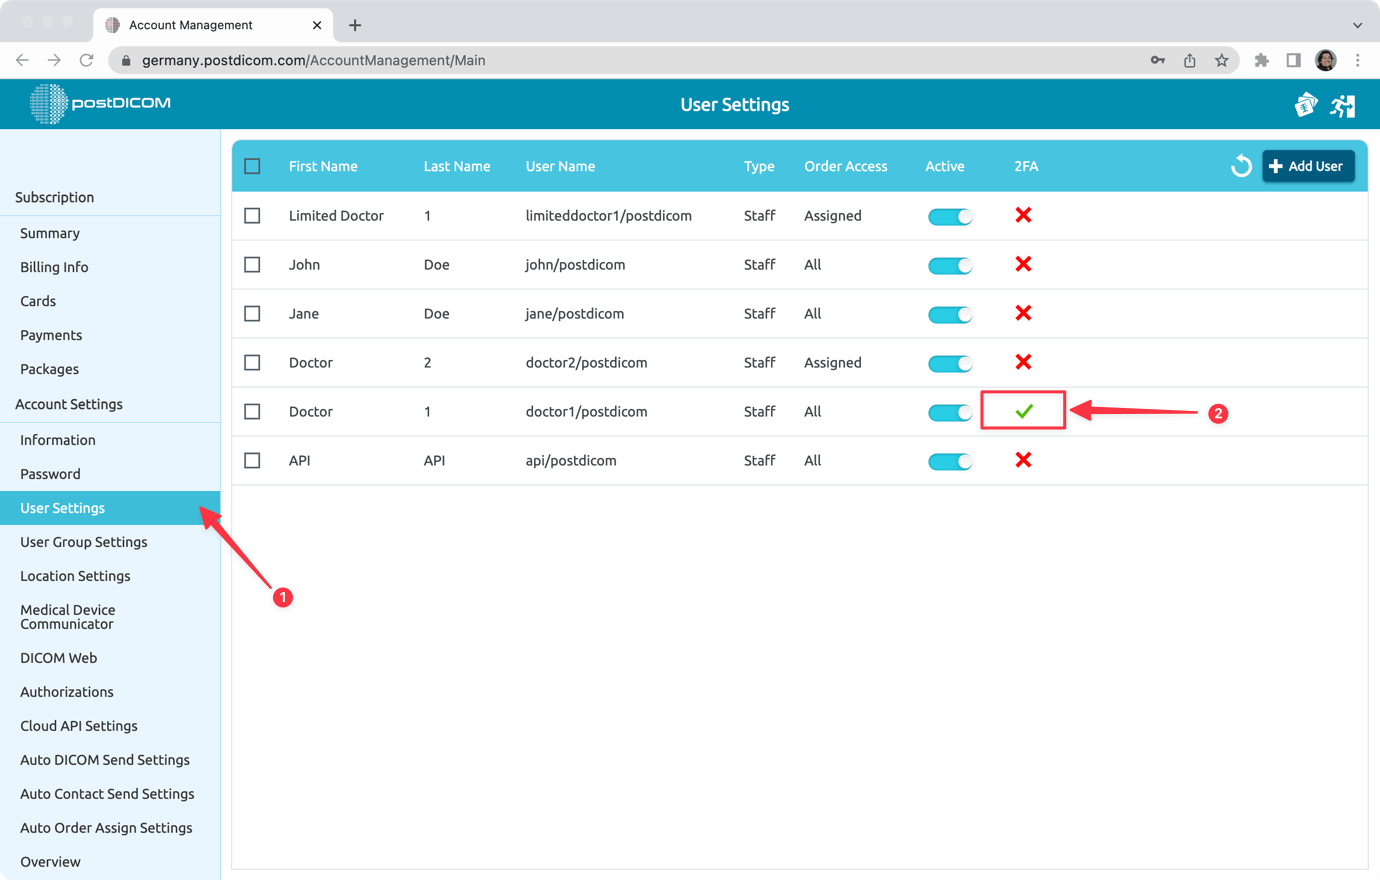This screenshot has width=1380, height=880.
Task: Expand the Subscription section in sidebar
Action: [x=53, y=197]
